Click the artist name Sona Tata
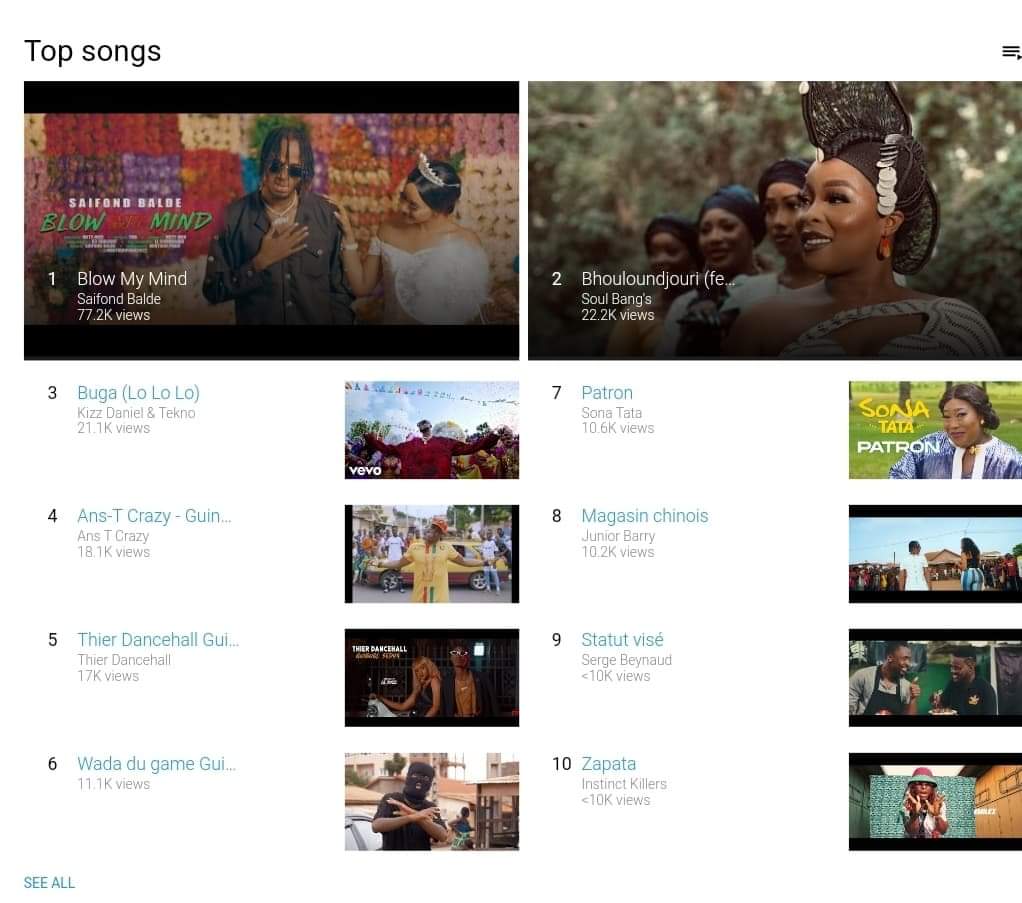The width and height of the screenshot is (1022, 903). click(x=611, y=413)
